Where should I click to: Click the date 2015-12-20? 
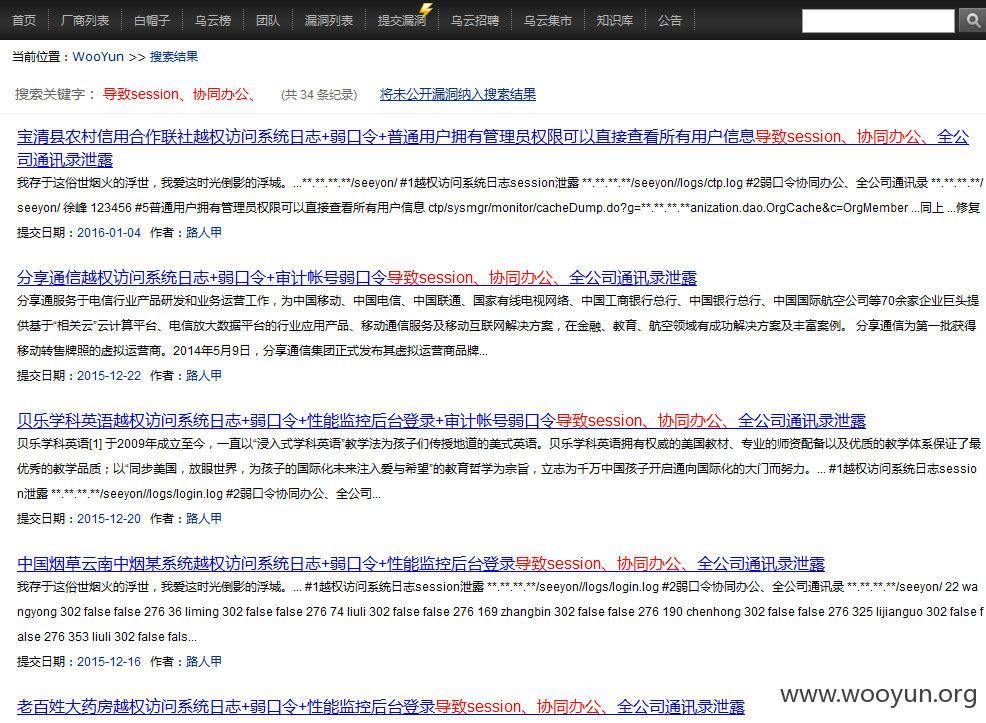[109, 519]
